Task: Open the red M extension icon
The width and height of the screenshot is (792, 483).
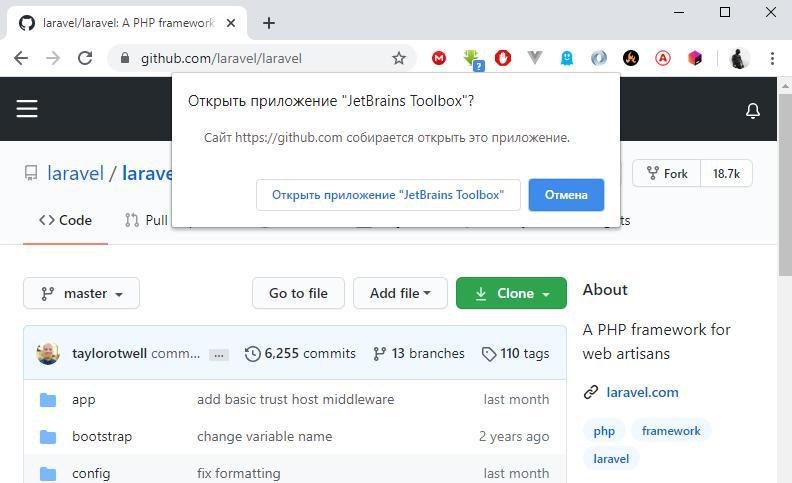Action: (x=439, y=58)
